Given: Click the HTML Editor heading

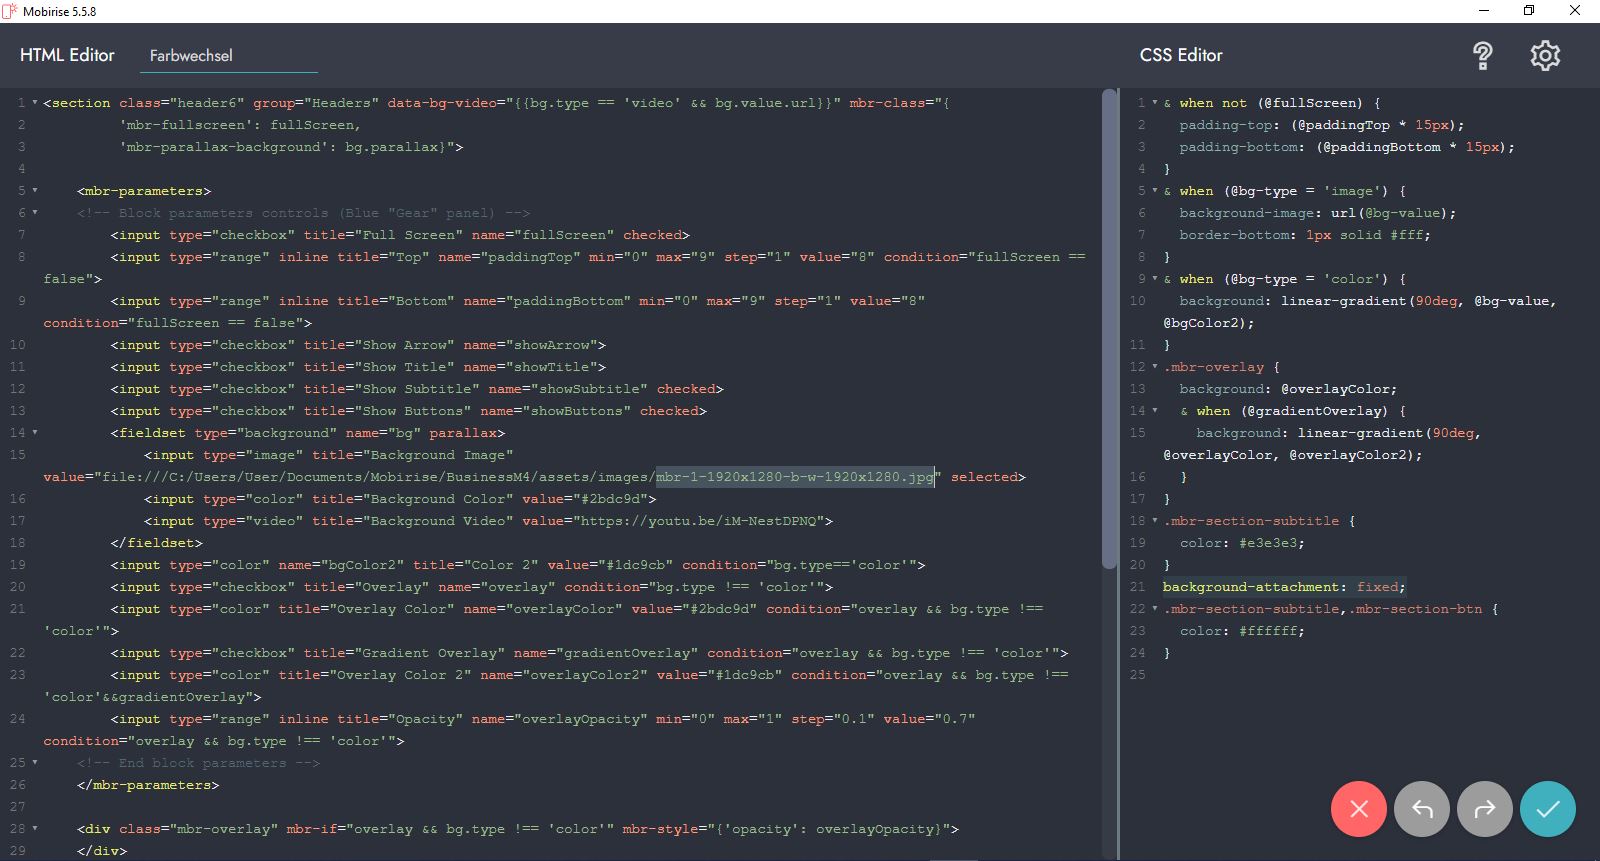Looking at the screenshot, I should point(67,55).
